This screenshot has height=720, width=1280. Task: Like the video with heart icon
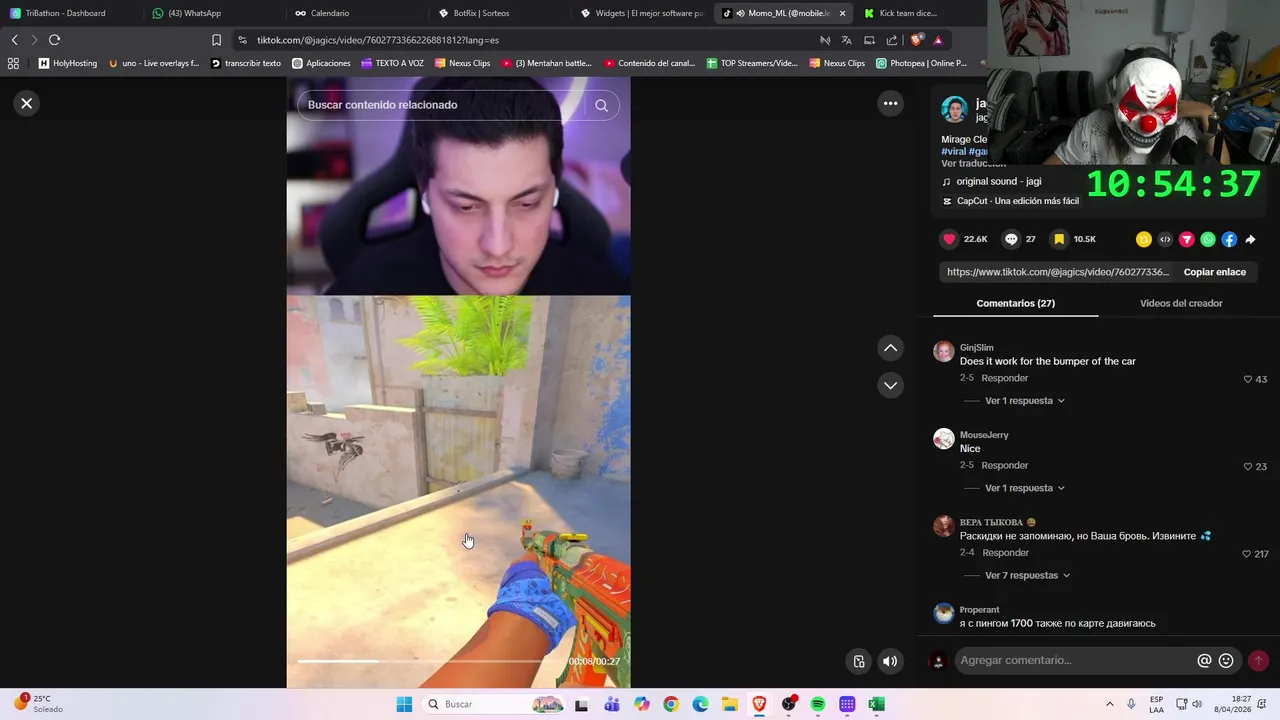pos(950,239)
